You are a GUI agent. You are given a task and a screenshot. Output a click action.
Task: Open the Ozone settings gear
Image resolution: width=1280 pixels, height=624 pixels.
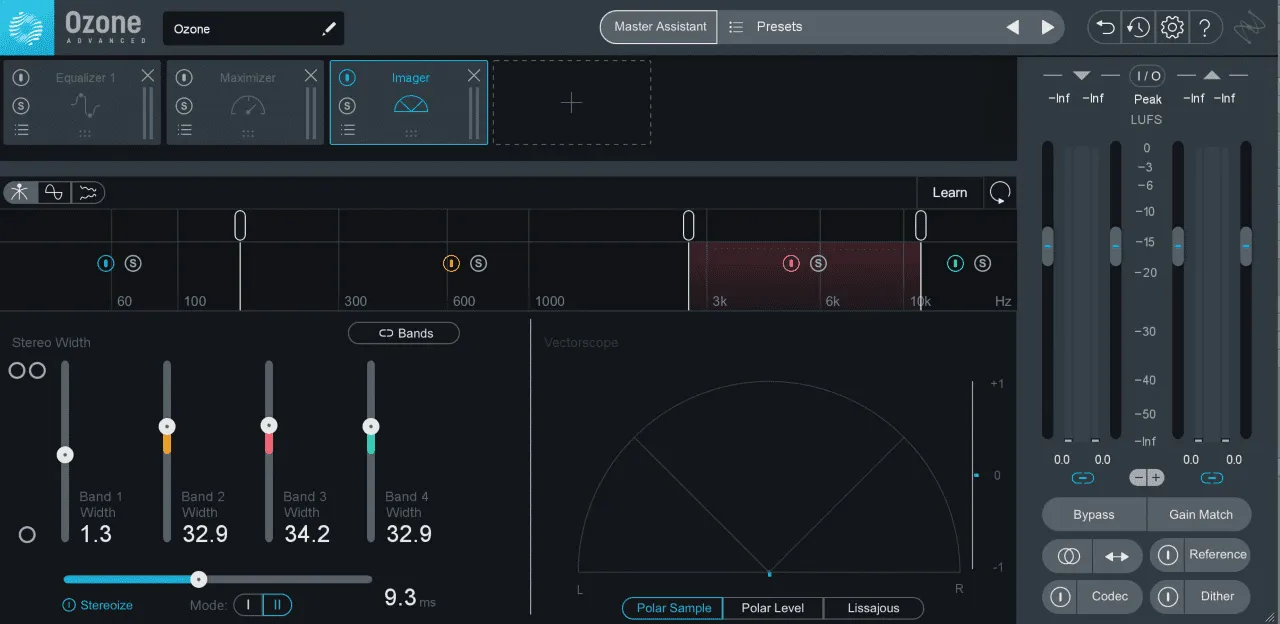tap(1172, 27)
